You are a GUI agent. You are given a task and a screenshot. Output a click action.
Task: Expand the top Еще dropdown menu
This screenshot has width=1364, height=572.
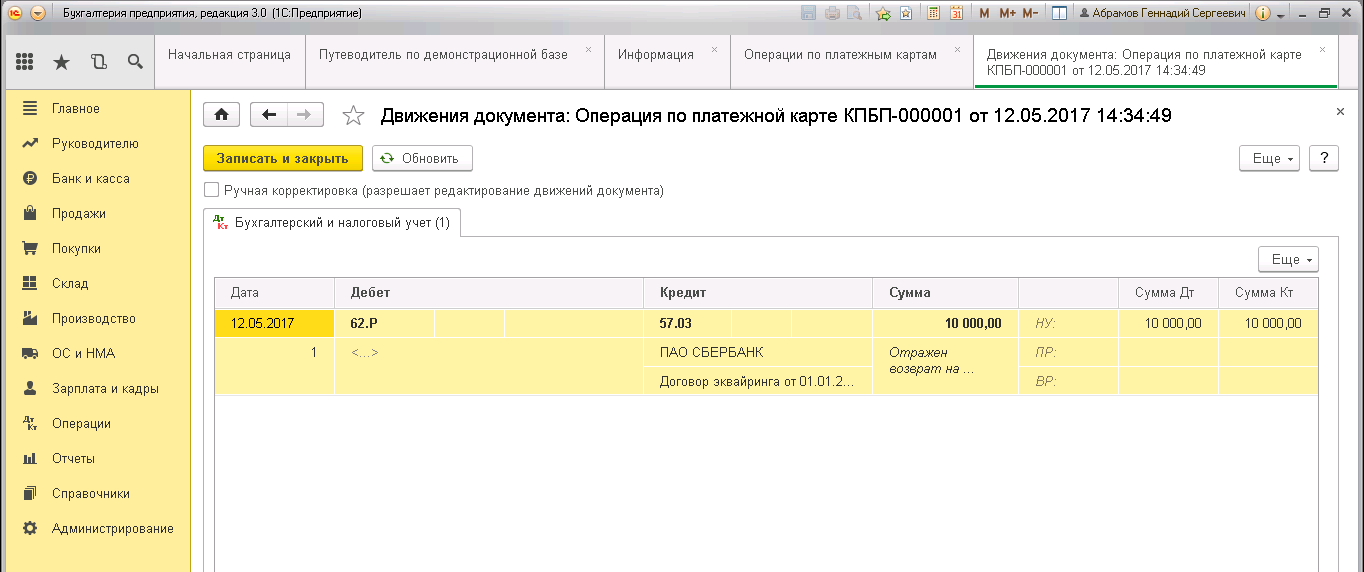coord(1268,158)
